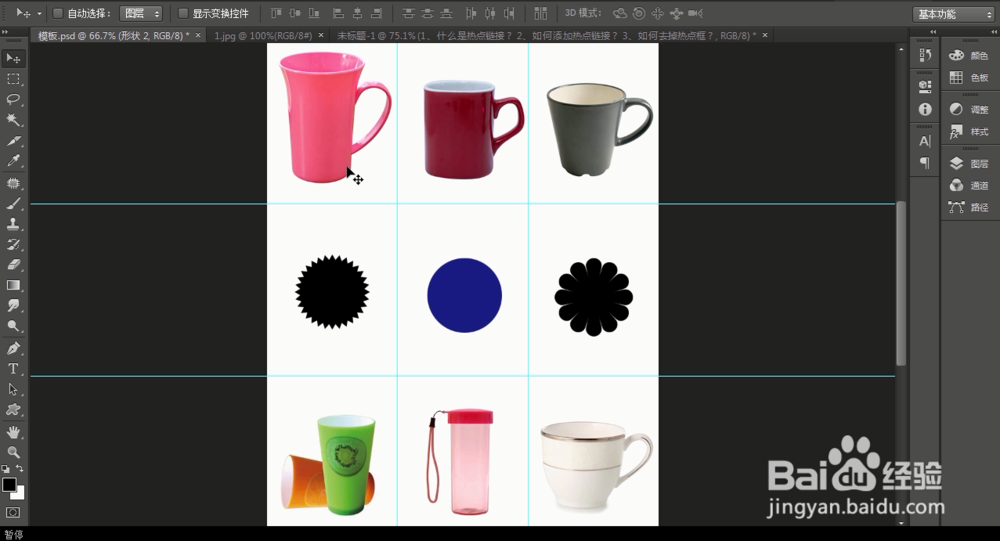Open the Info panel icon
The image size is (1000, 541).
pyautogui.click(x=925, y=110)
